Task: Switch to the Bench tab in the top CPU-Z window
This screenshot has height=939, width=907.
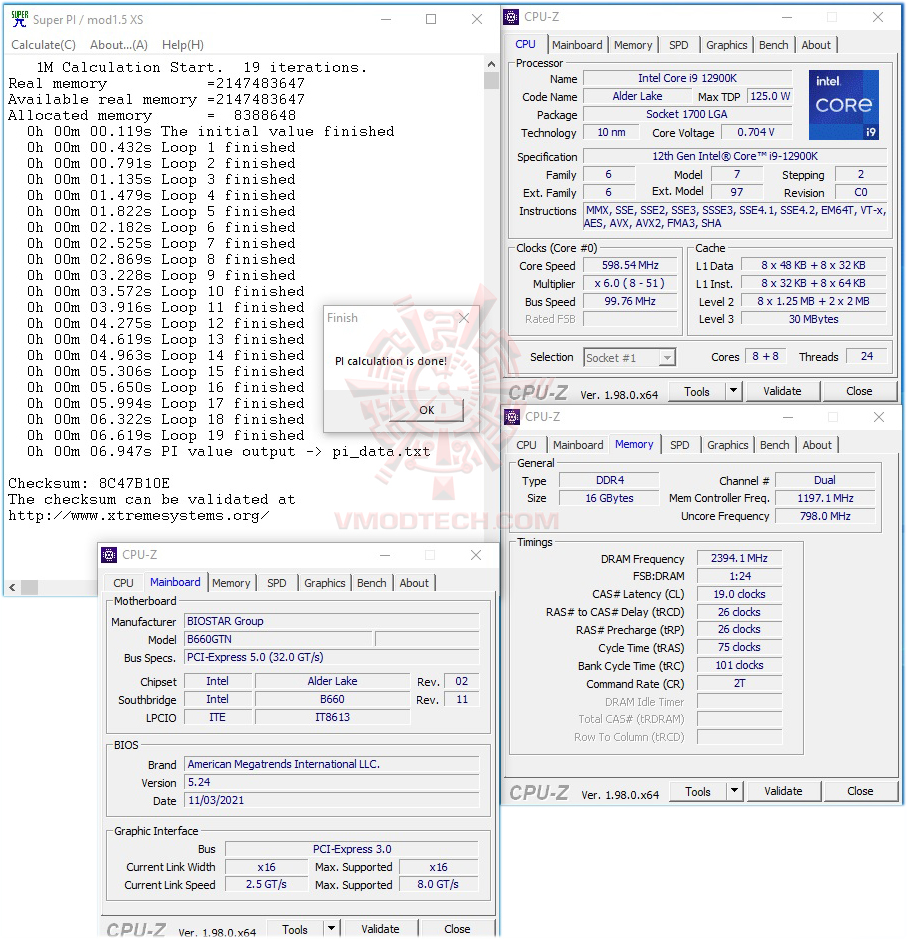Action: pos(773,45)
